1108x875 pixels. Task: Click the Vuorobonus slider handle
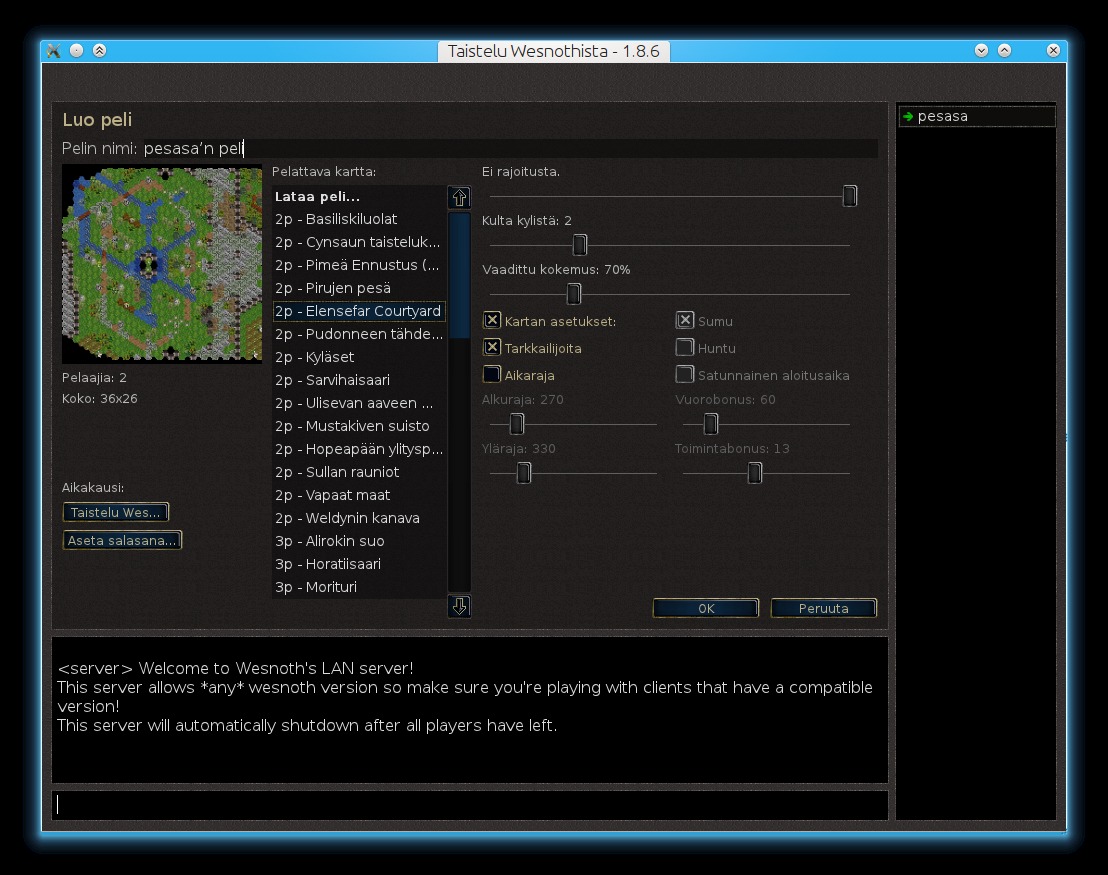click(x=711, y=424)
